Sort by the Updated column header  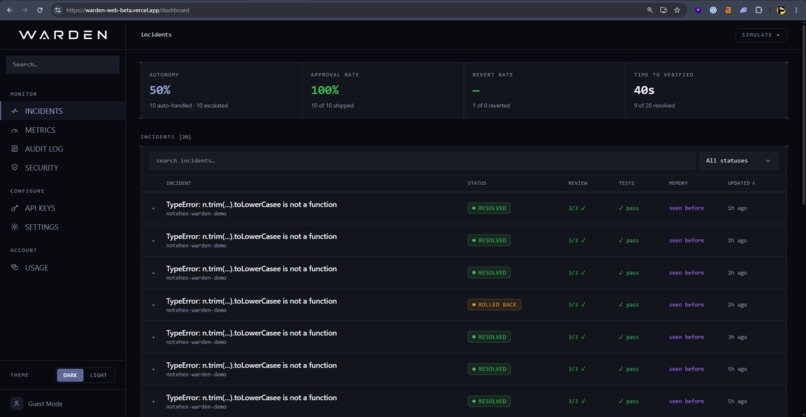(x=741, y=183)
